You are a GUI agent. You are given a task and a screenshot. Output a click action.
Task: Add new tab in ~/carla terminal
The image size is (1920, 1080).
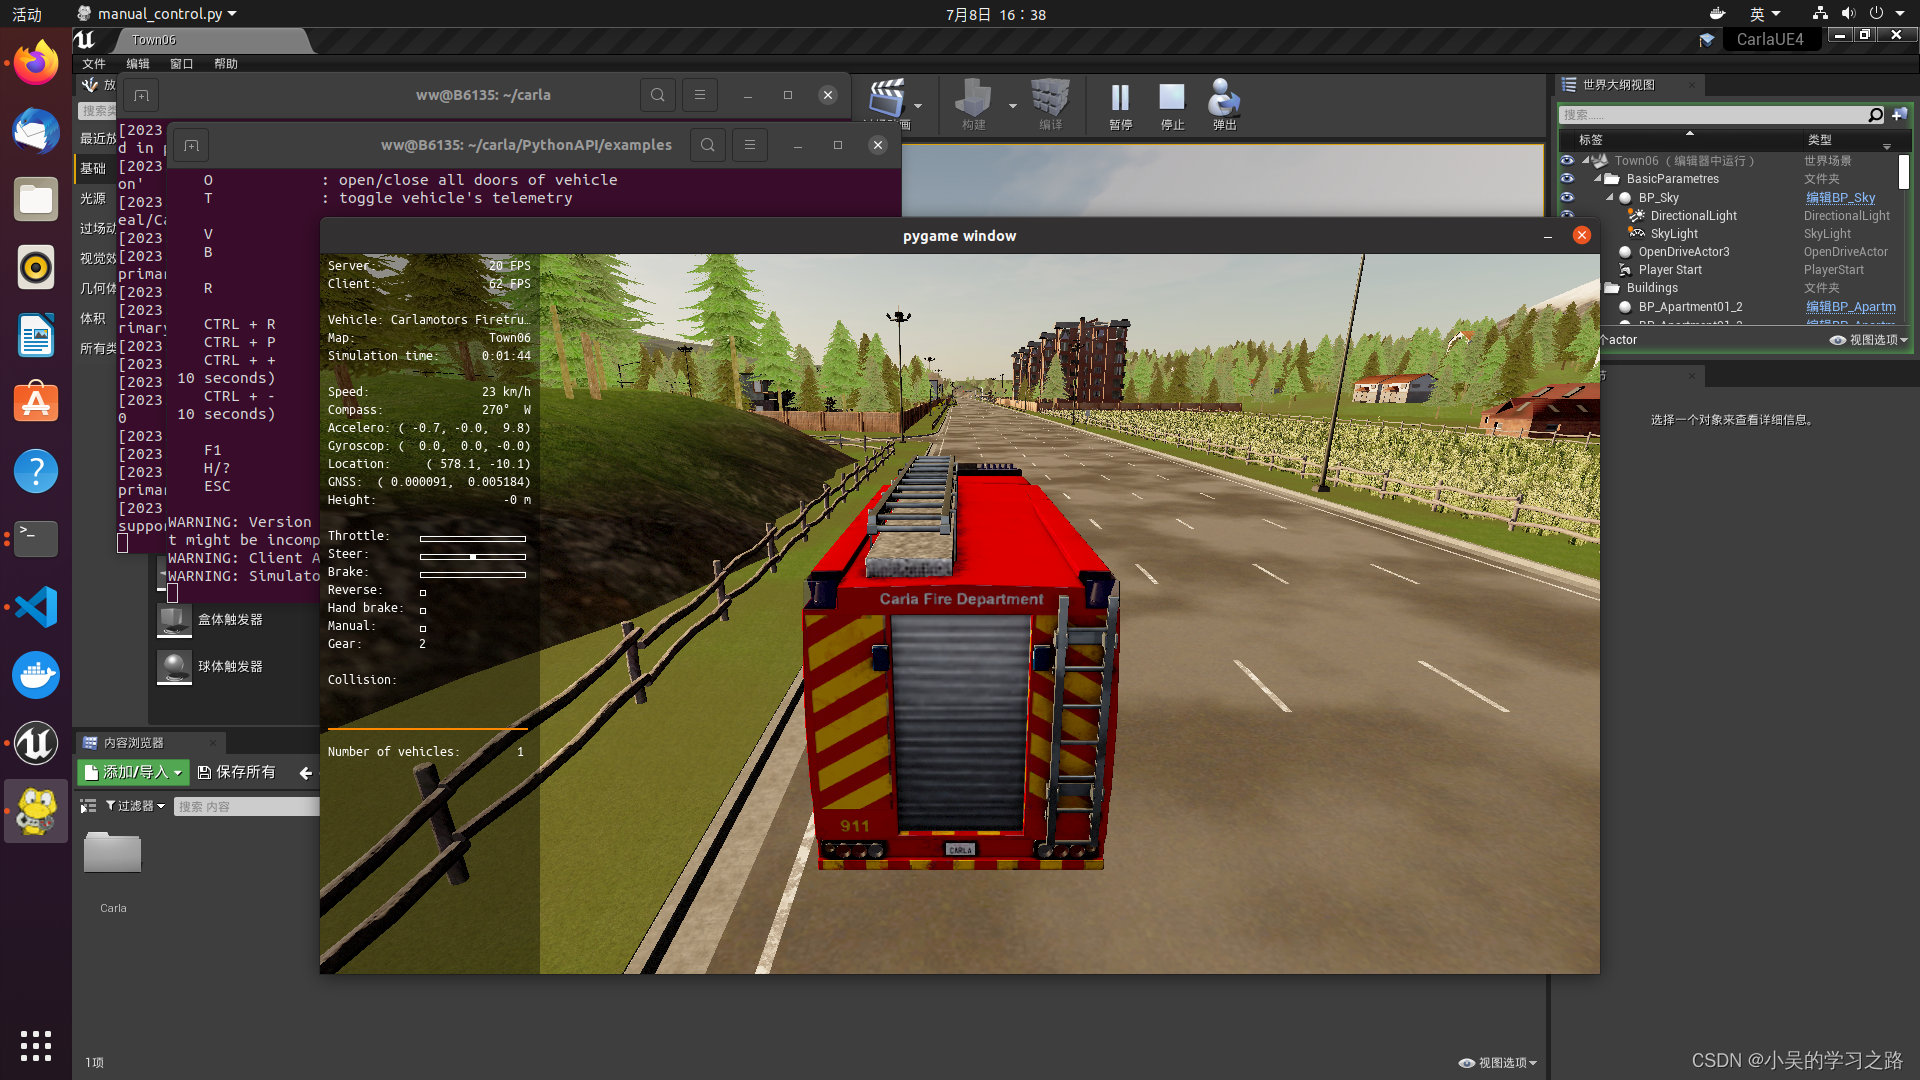(x=141, y=96)
